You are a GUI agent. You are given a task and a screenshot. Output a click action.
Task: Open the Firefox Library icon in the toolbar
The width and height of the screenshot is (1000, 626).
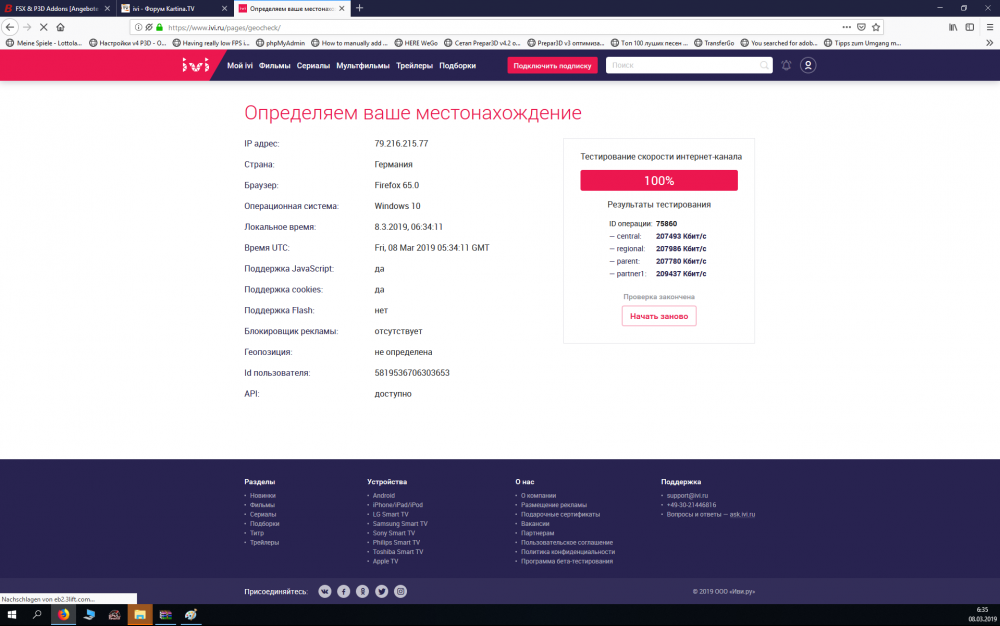pyautogui.click(x=952, y=28)
